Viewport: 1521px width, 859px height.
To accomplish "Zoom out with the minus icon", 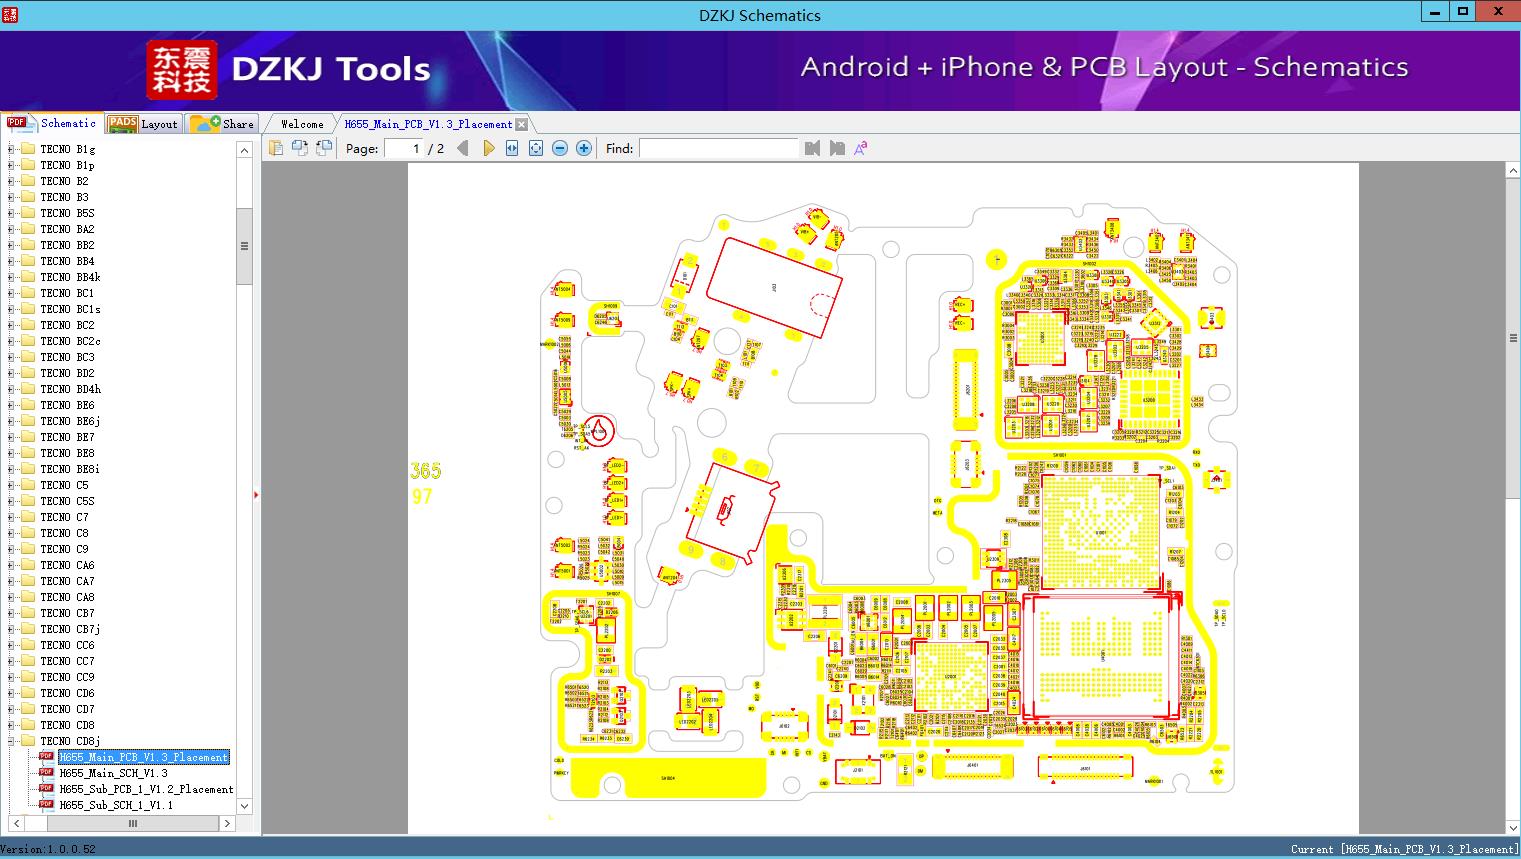I will (x=560, y=148).
